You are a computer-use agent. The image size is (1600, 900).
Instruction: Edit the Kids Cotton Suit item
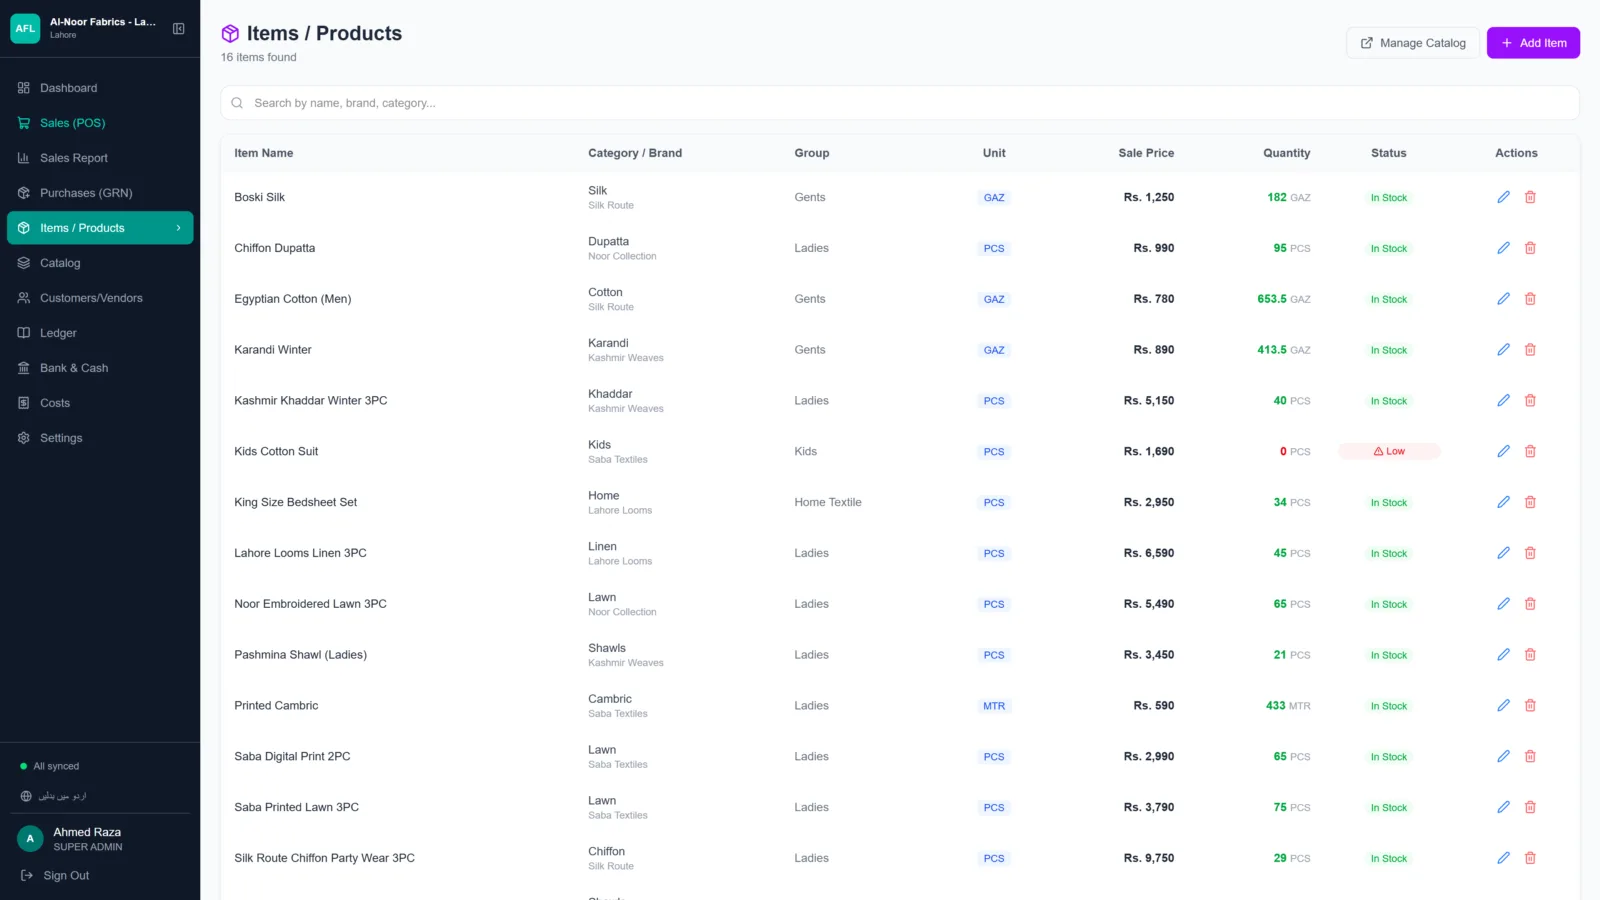tap(1503, 451)
